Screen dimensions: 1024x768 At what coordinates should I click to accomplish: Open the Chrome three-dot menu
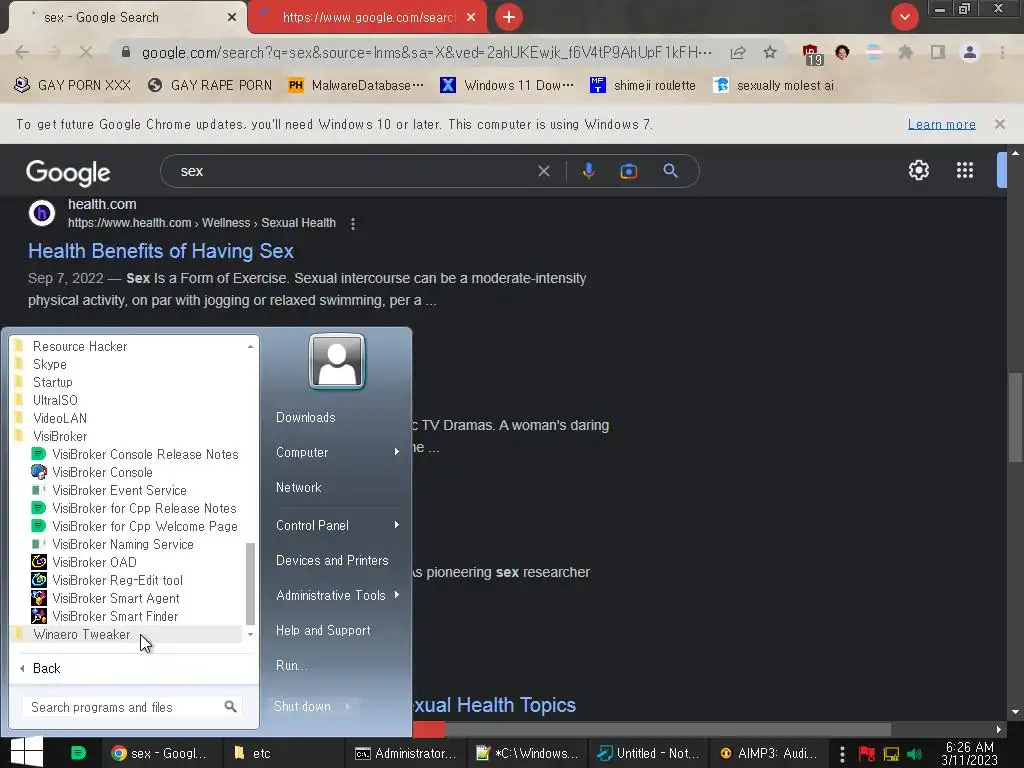(x=1002, y=52)
